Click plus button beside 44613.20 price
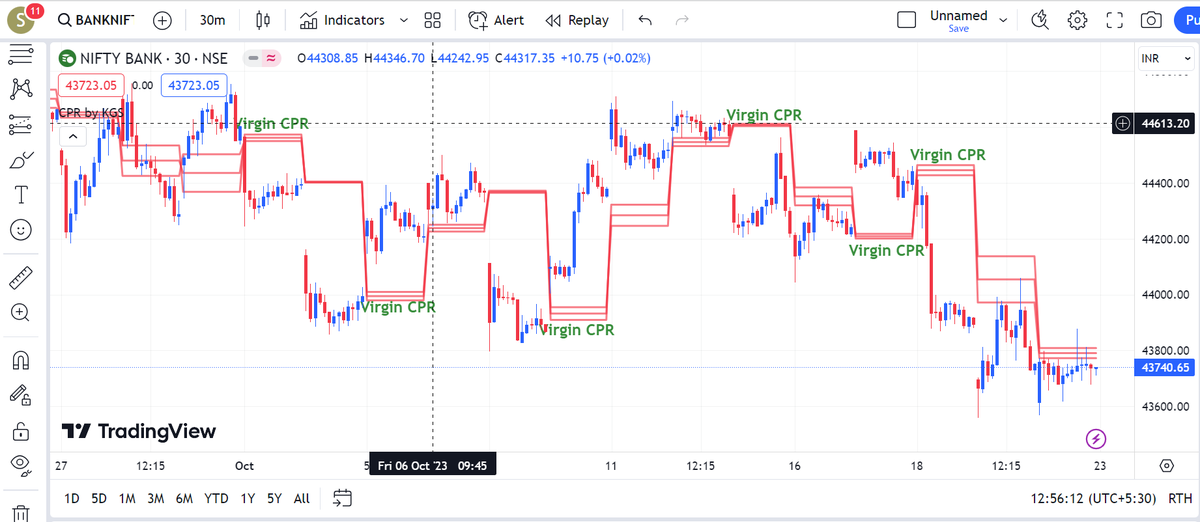The height and width of the screenshot is (522, 1200). pyautogui.click(x=1123, y=124)
